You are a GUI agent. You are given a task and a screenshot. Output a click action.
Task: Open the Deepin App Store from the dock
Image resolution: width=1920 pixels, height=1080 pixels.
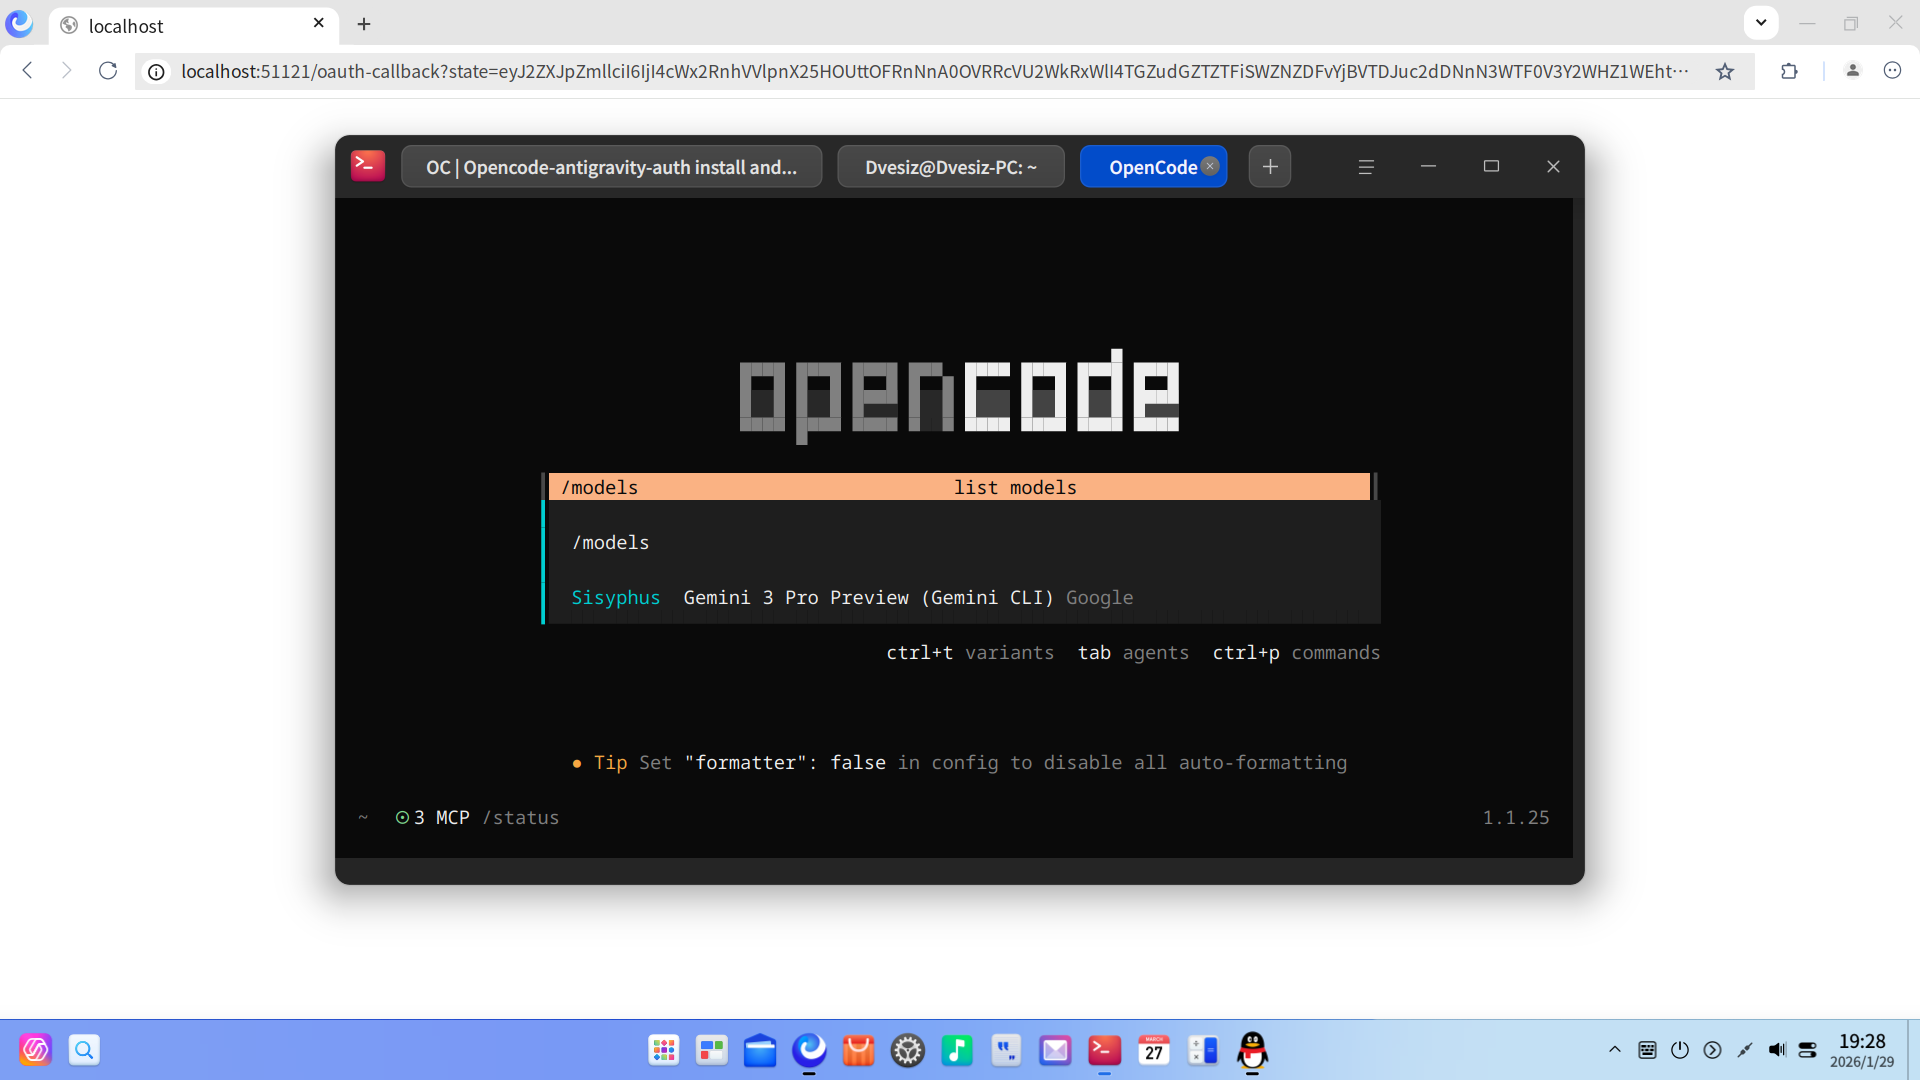pos(858,1050)
